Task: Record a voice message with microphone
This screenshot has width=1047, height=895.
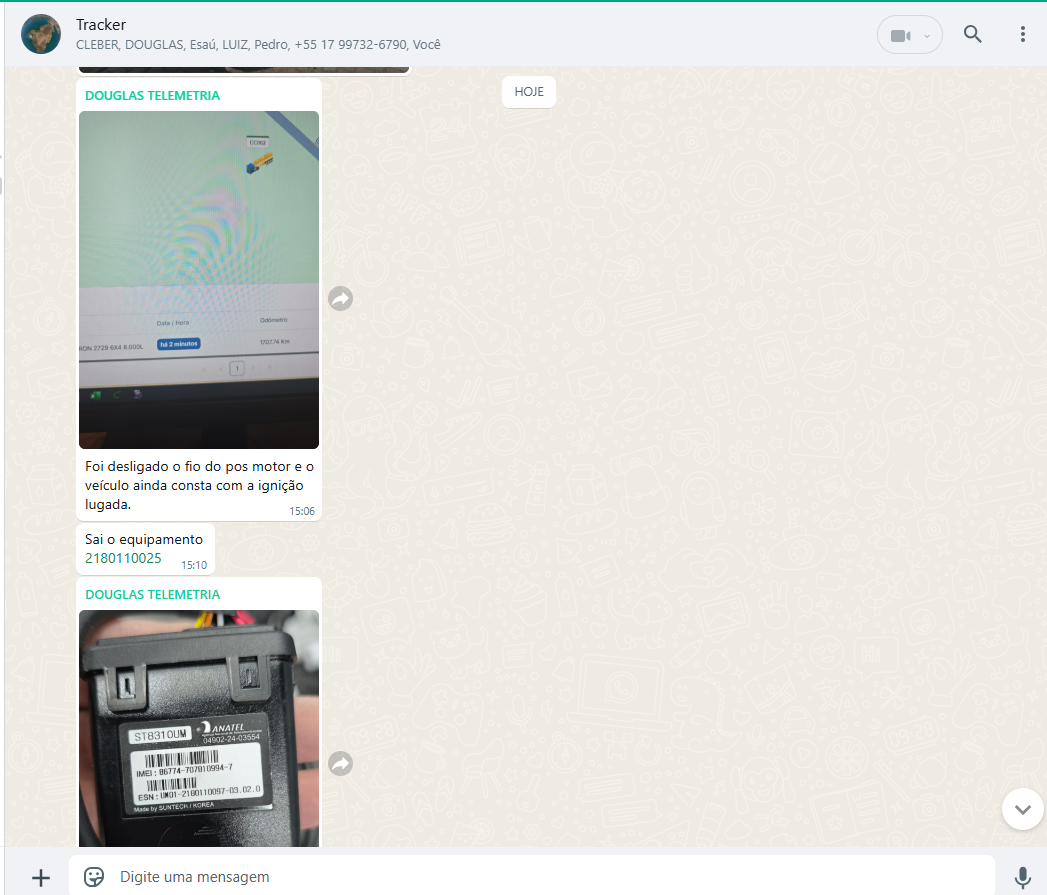Action: pyautogui.click(x=1022, y=878)
